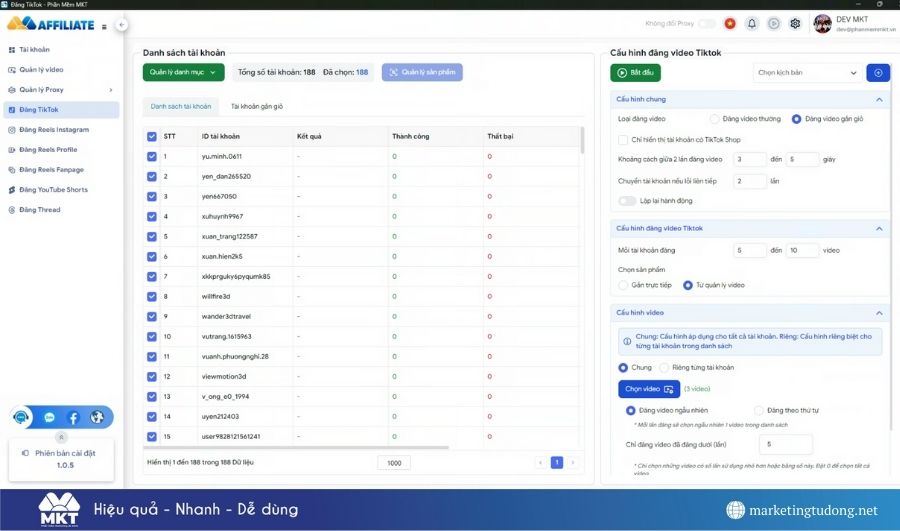Click the info icon in Cấu hình video note
900x531 pixels.
627,341
